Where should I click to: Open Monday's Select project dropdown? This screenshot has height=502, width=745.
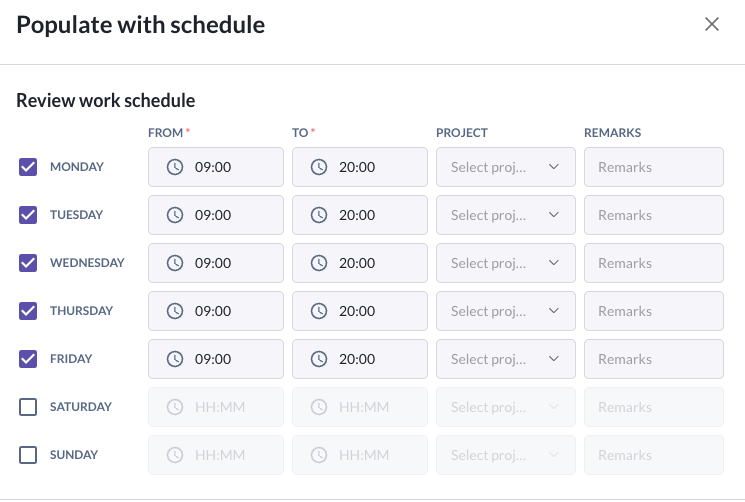pyautogui.click(x=505, y=167)
